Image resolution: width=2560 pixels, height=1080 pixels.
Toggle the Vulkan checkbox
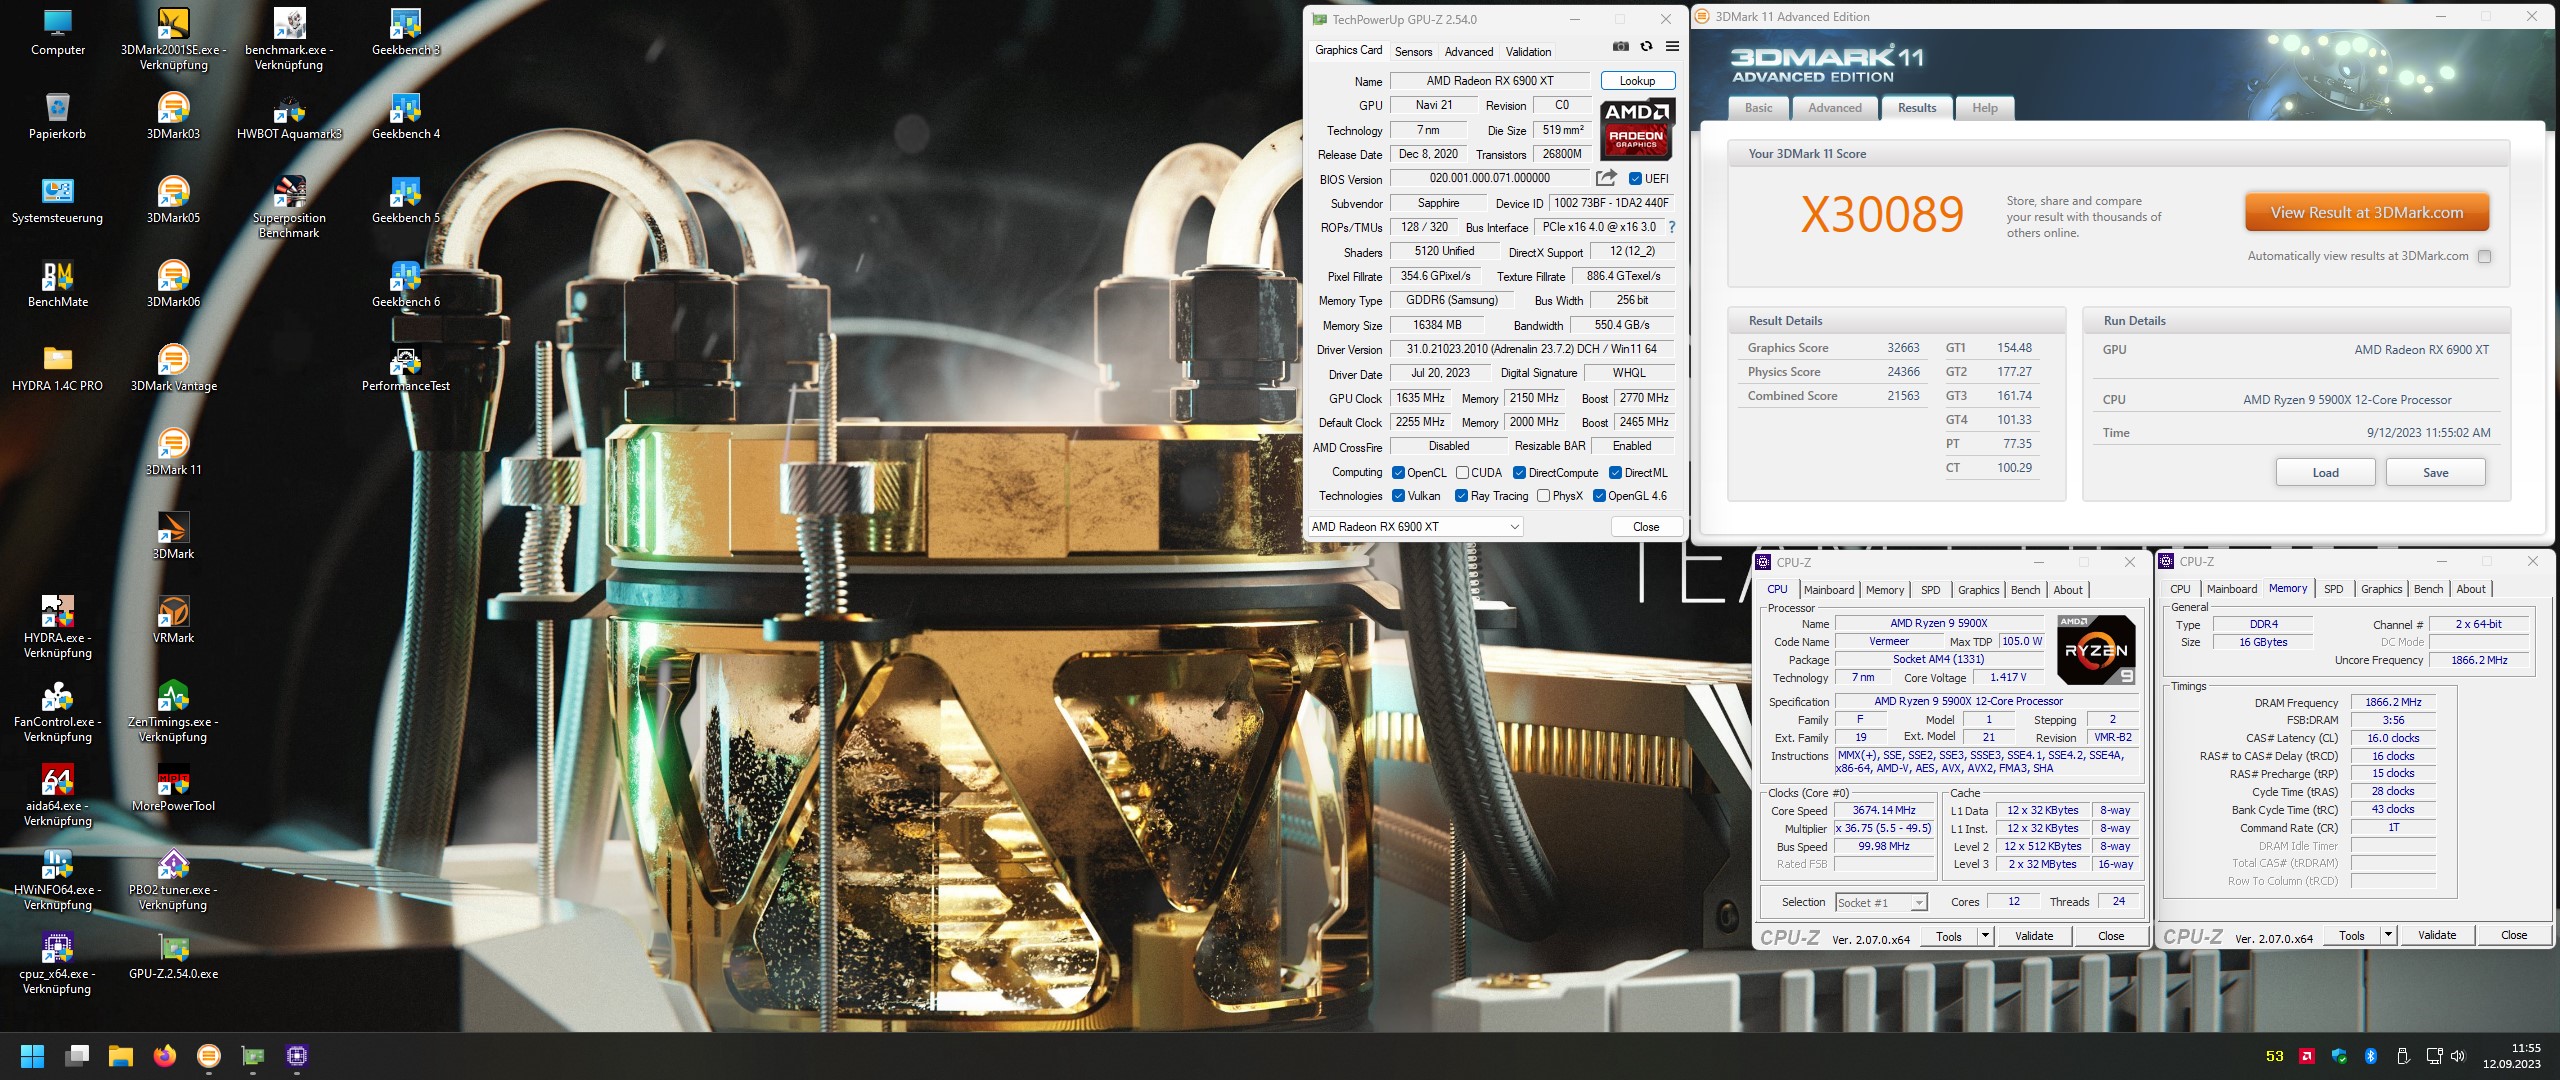1399,496
